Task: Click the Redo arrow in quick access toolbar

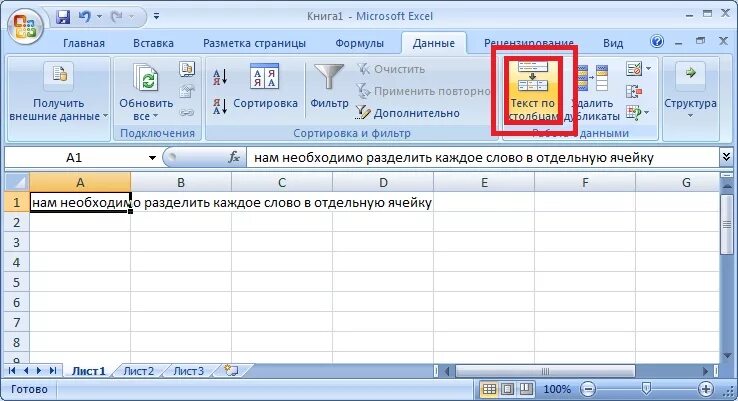Action: click(x=117, y=16)
